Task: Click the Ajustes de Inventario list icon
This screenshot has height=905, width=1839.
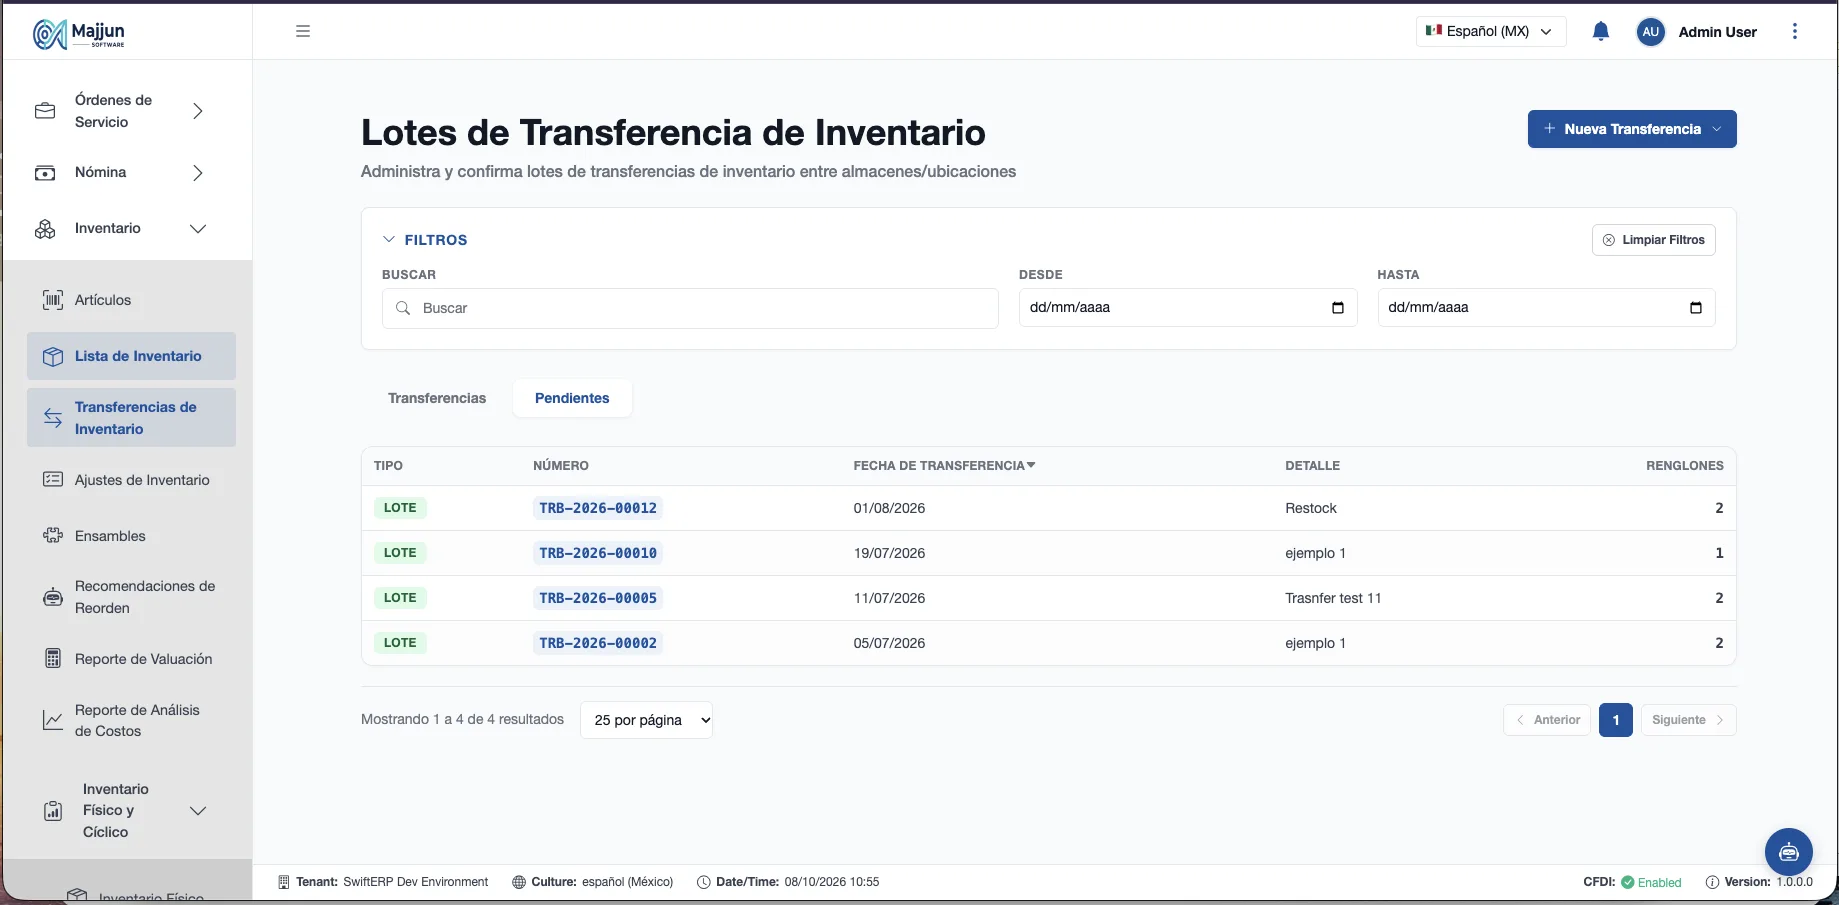Action: [53, 480]
